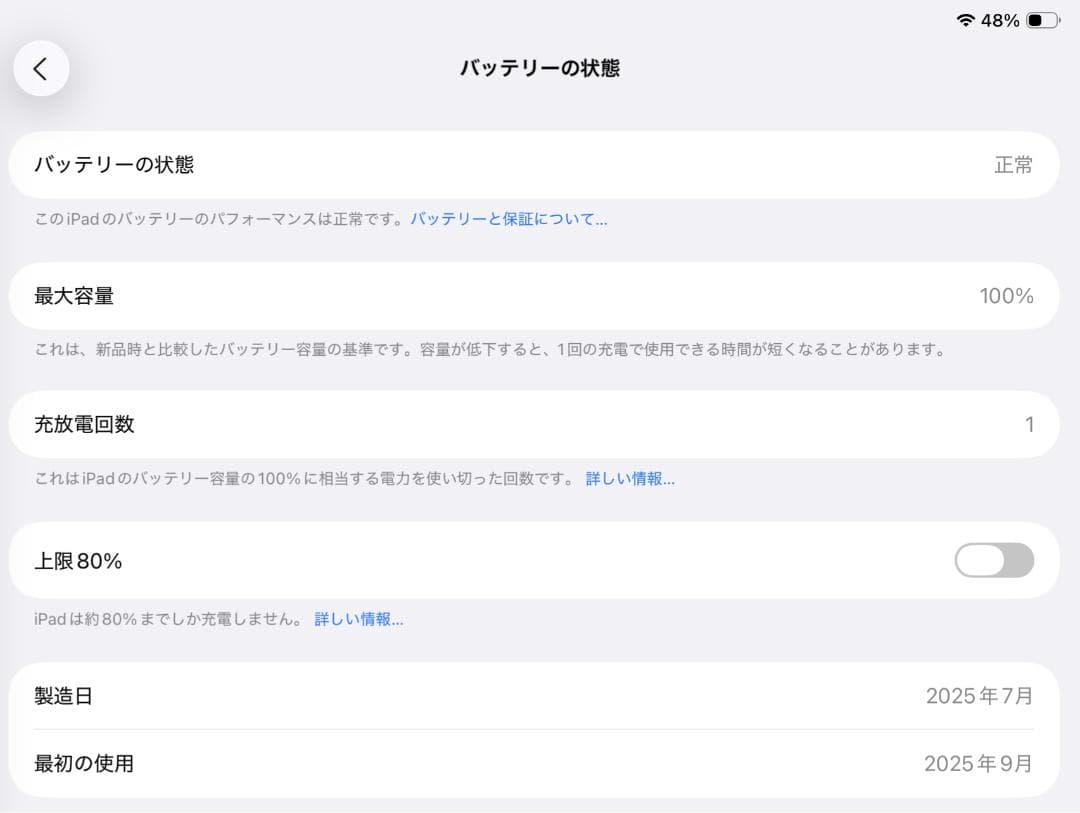The height and width of the screenshot is (813, 1080).
Task: Tap the バッテリーの状態 title at the top
Action: click(540, 68)
